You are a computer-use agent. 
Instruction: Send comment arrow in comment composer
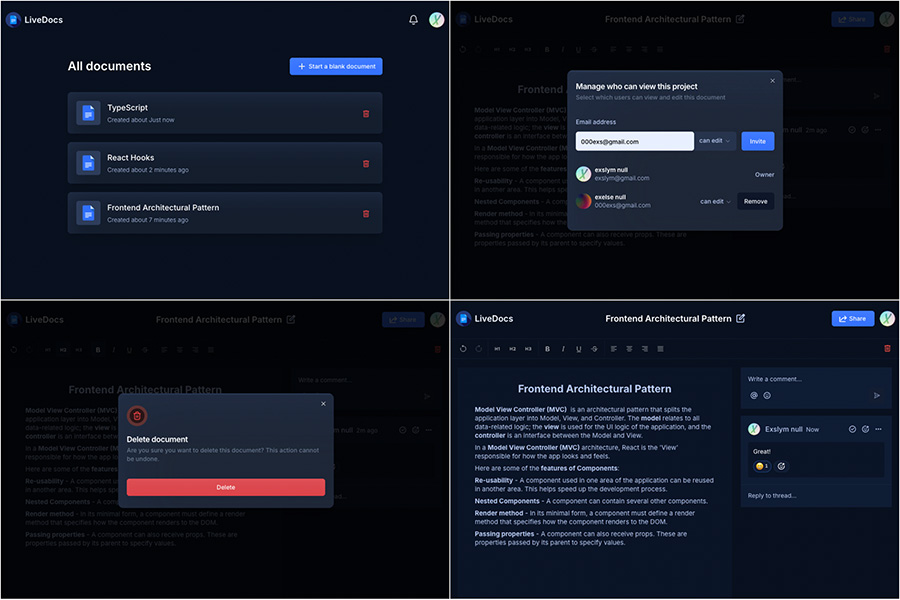[876, 395]
